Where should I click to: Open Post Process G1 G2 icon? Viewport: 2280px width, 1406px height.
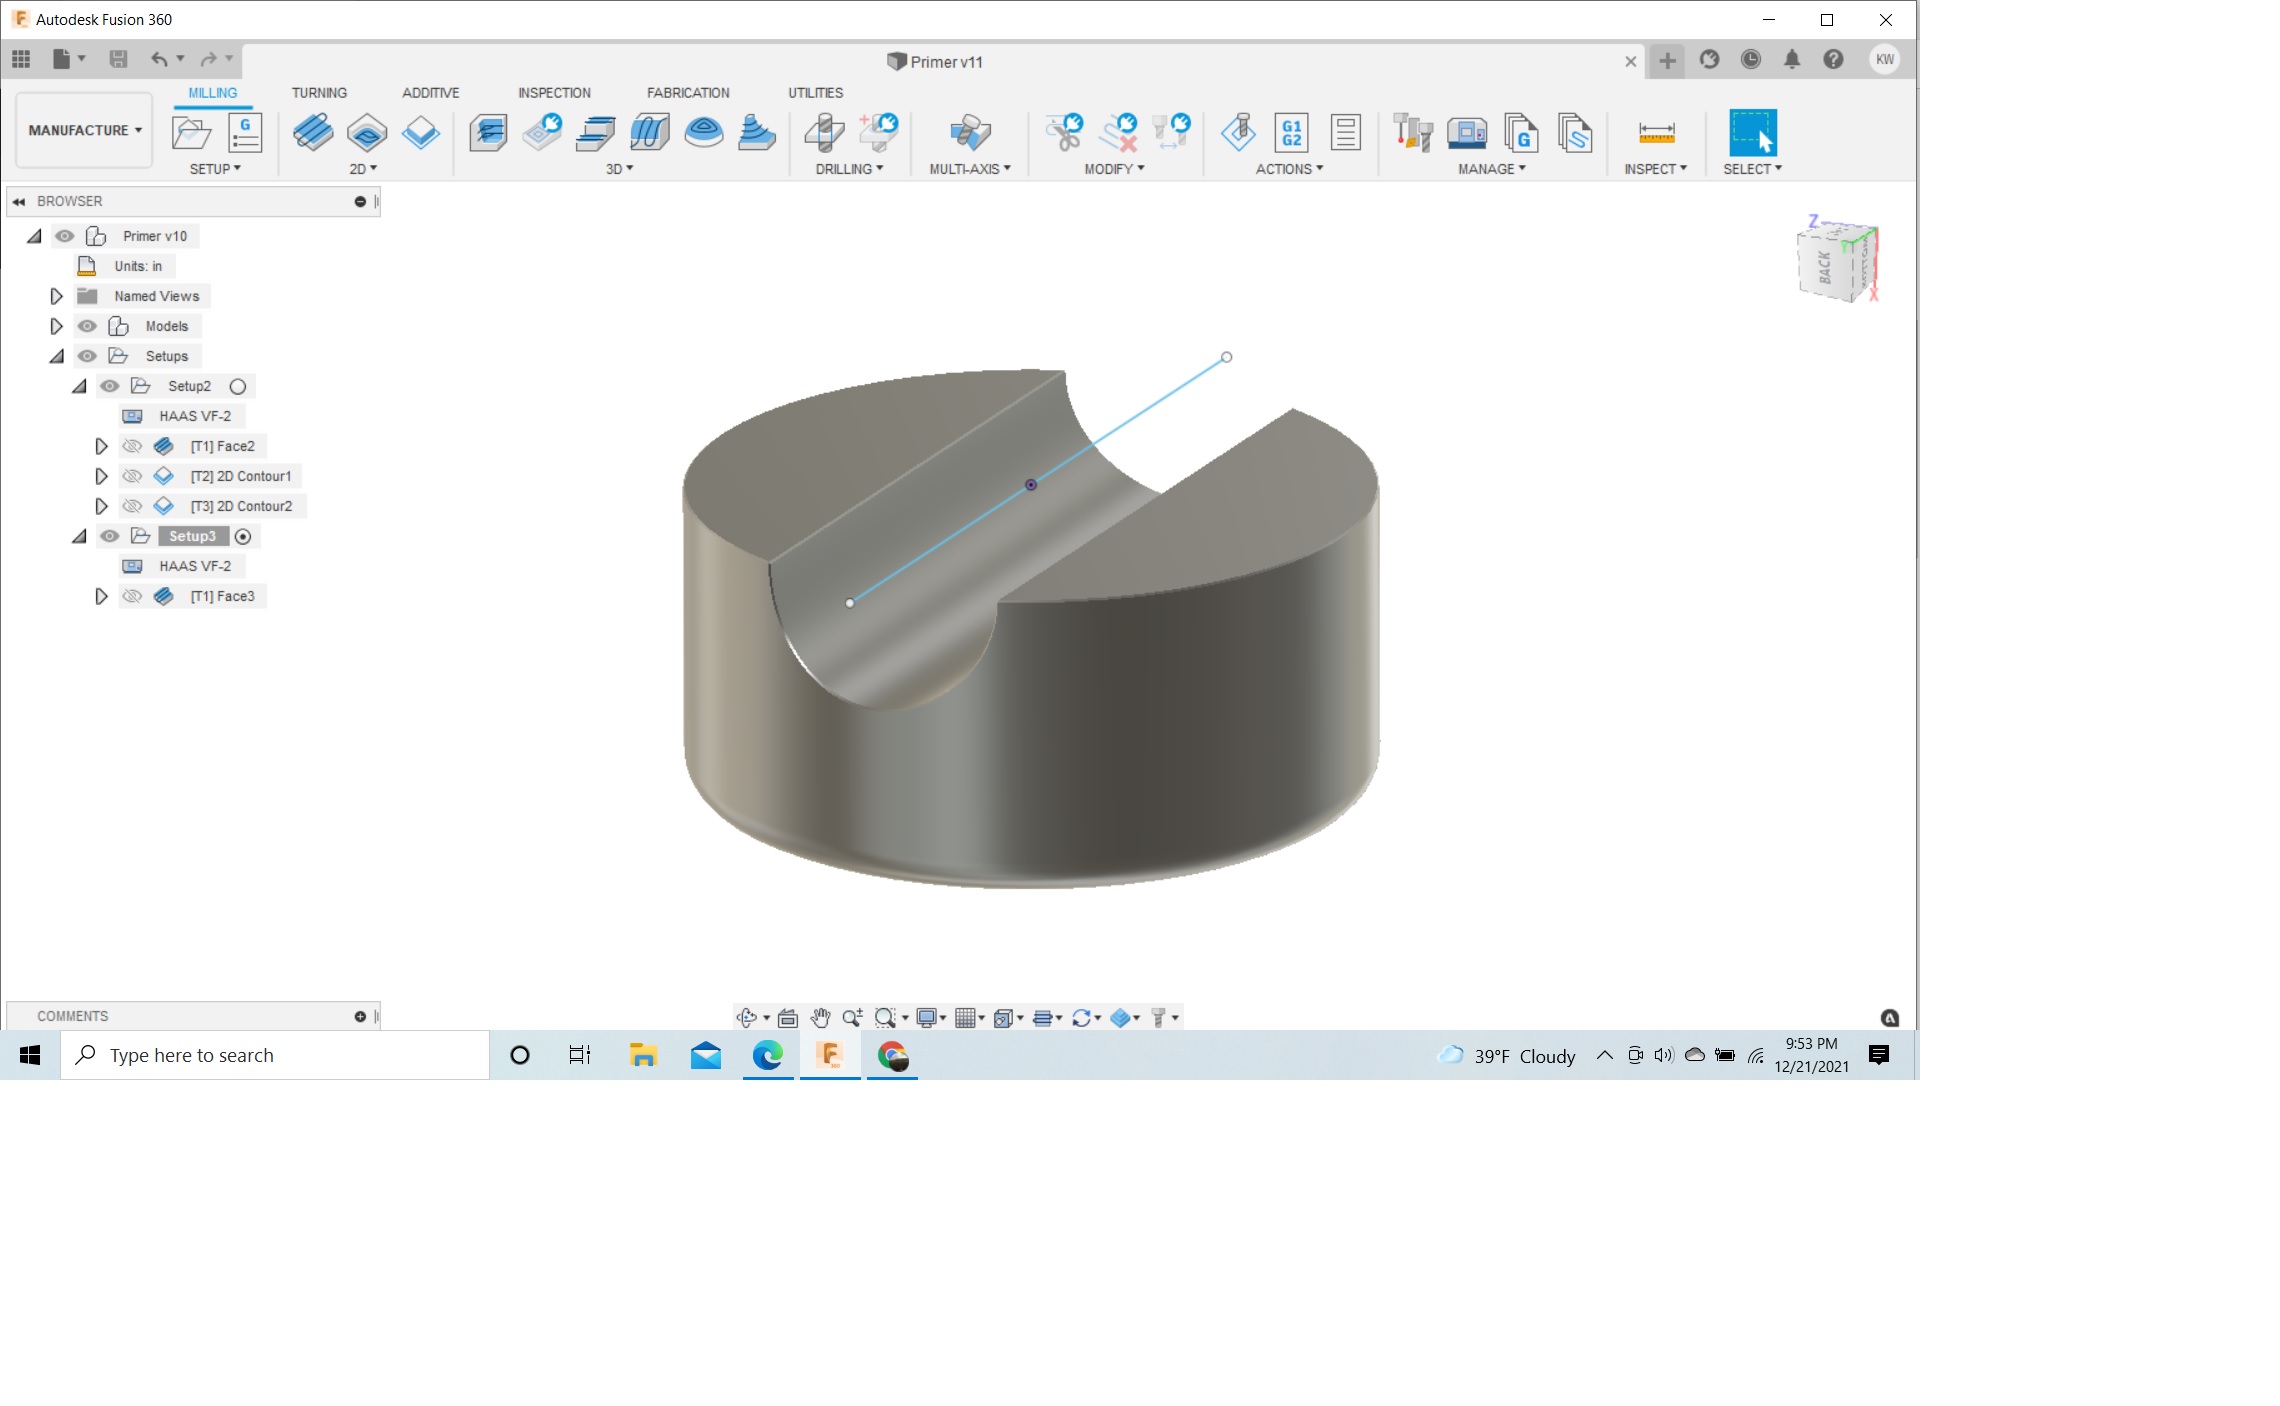click(1292, 133)
